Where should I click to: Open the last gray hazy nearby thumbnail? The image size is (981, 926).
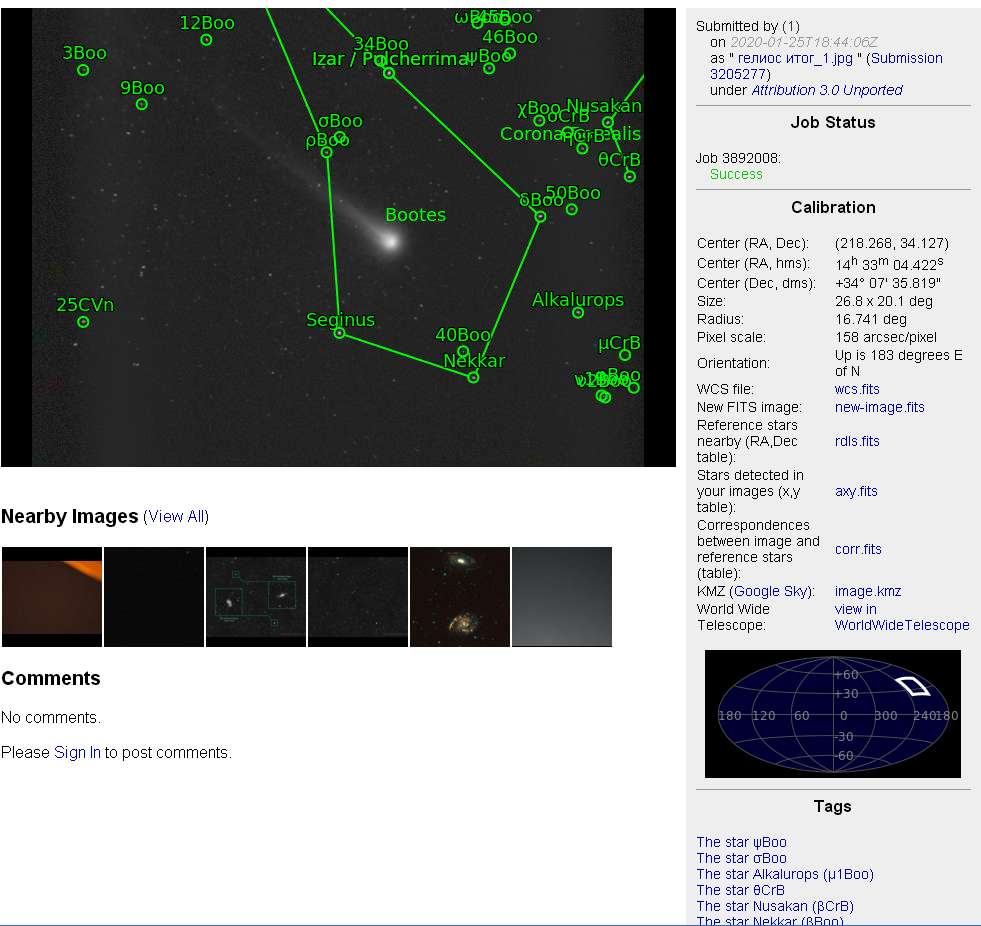(x=562, y=597)
